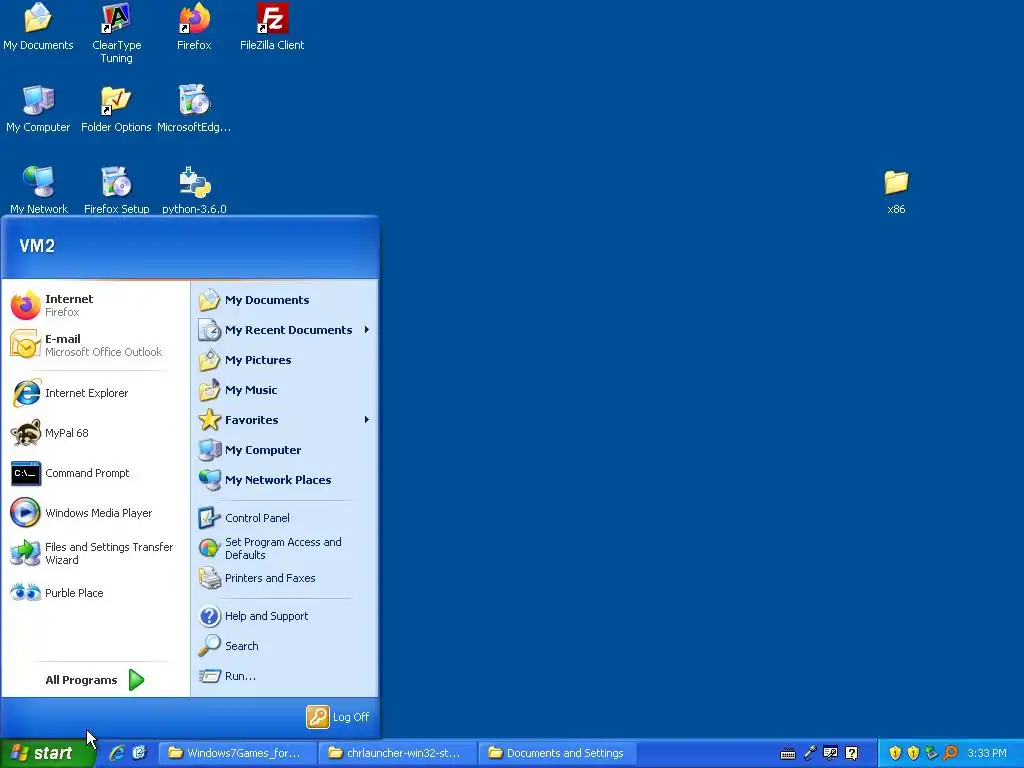Click orange magnifier tray icon
Viewport: 1024px width, 768px height.
(951, 753)
